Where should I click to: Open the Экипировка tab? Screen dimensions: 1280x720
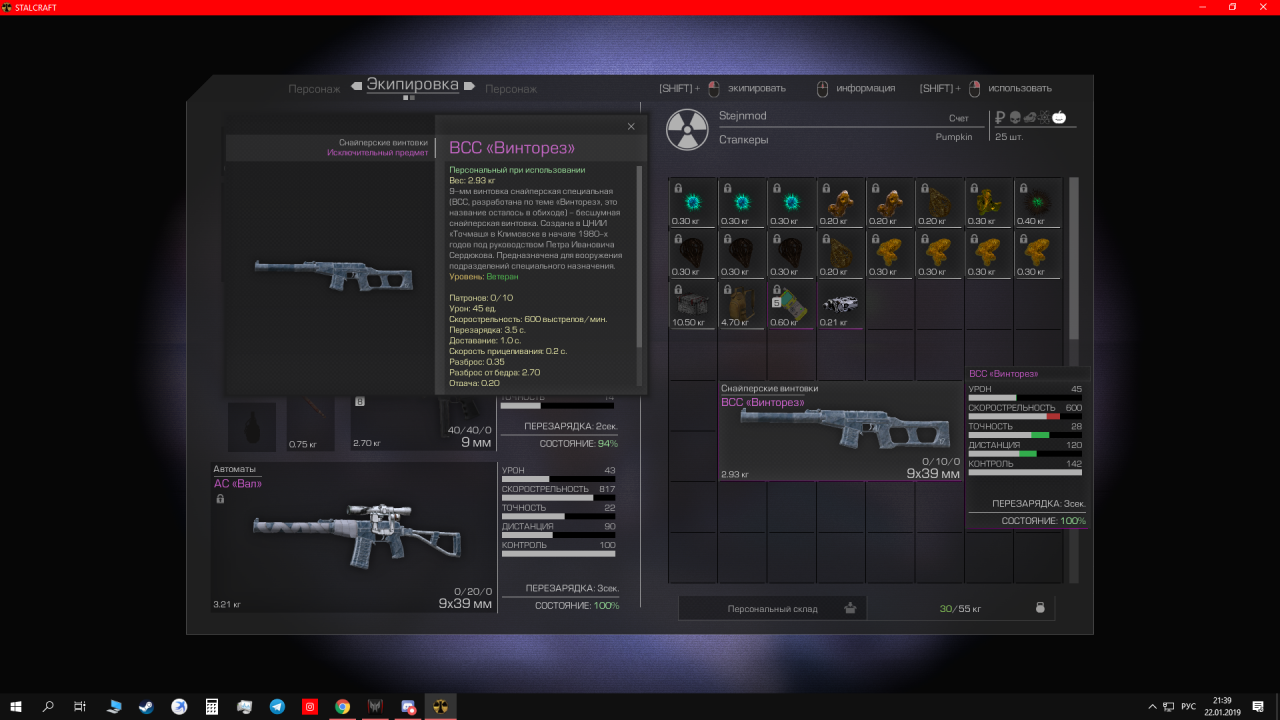click(x=412, y=85)
